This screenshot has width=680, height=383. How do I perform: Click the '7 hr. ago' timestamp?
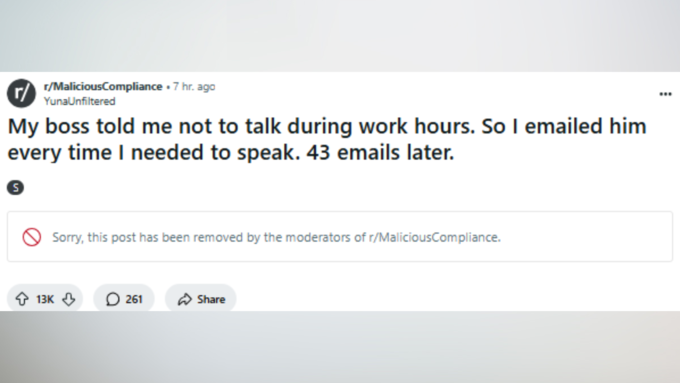[194, 86]
